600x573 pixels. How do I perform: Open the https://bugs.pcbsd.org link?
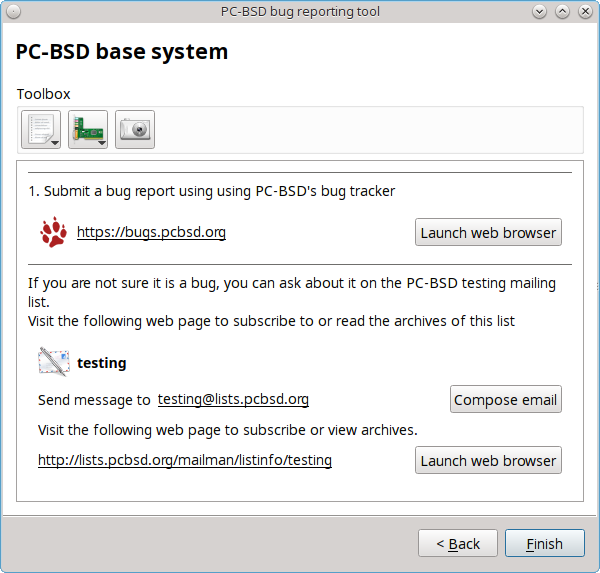151,232
